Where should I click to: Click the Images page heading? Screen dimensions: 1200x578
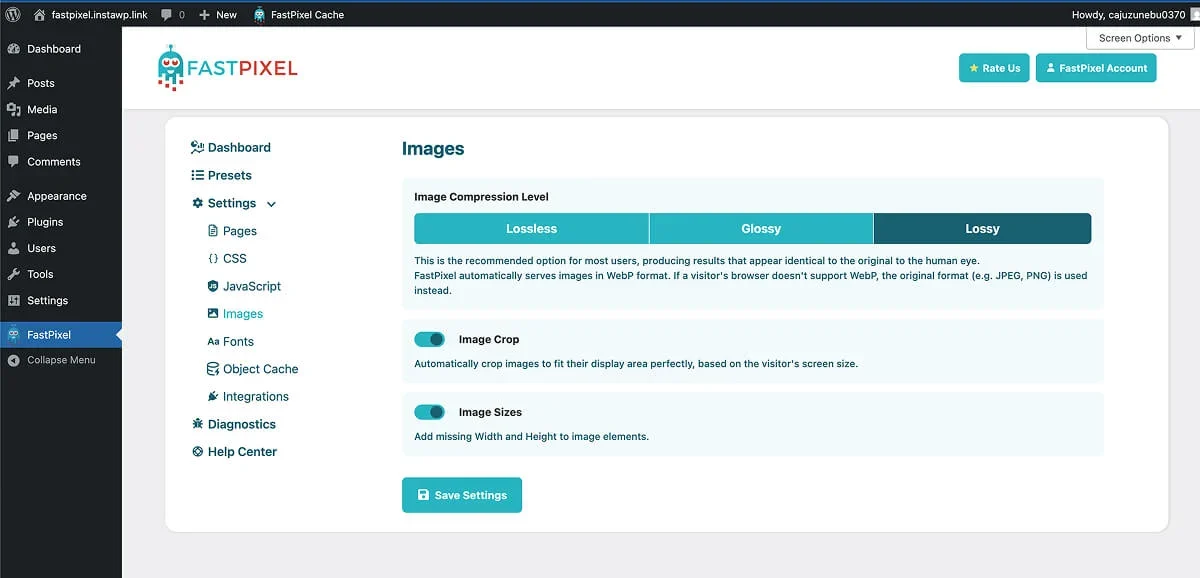pos(433,149)
